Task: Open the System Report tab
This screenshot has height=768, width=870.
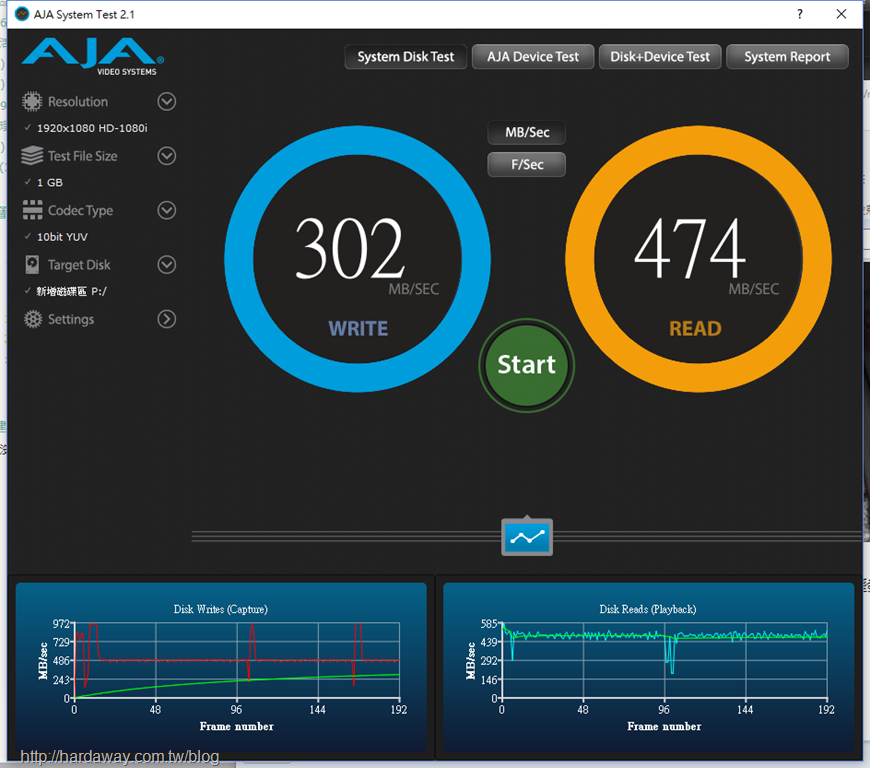Action: point(787,57)
